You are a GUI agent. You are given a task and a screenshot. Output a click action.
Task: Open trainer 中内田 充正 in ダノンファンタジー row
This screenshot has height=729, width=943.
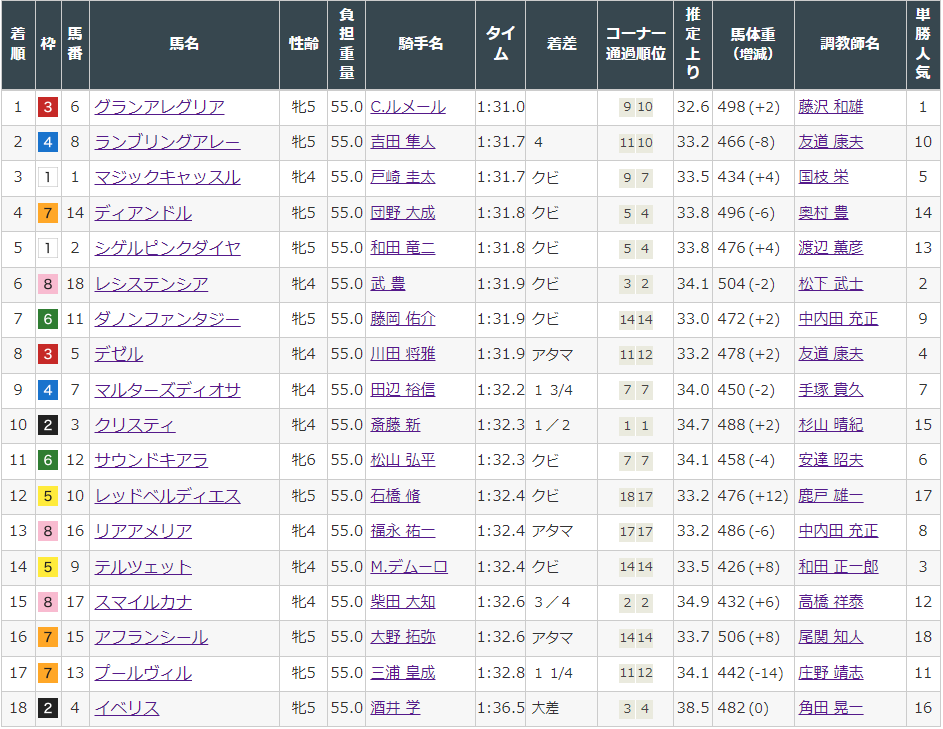pos(838,319)
